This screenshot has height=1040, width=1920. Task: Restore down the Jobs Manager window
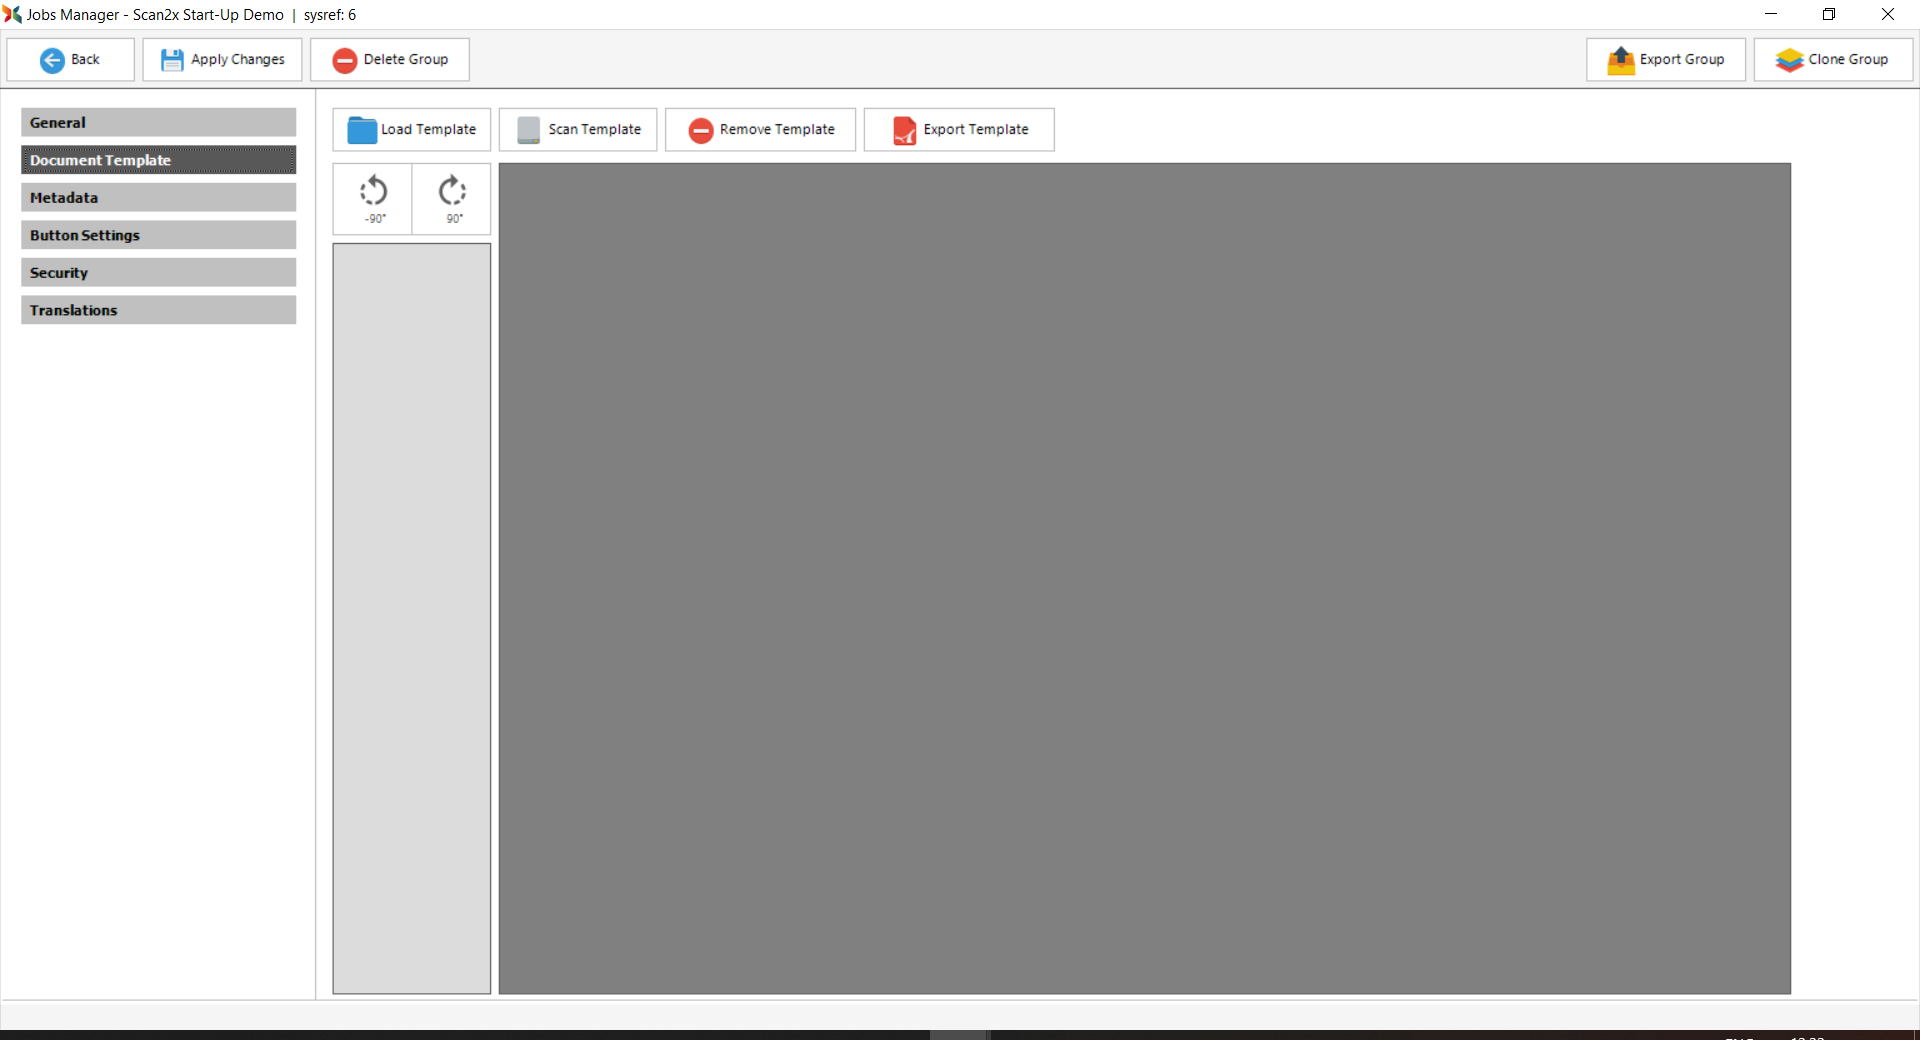pyautogui.click(x=1829, y=14)
